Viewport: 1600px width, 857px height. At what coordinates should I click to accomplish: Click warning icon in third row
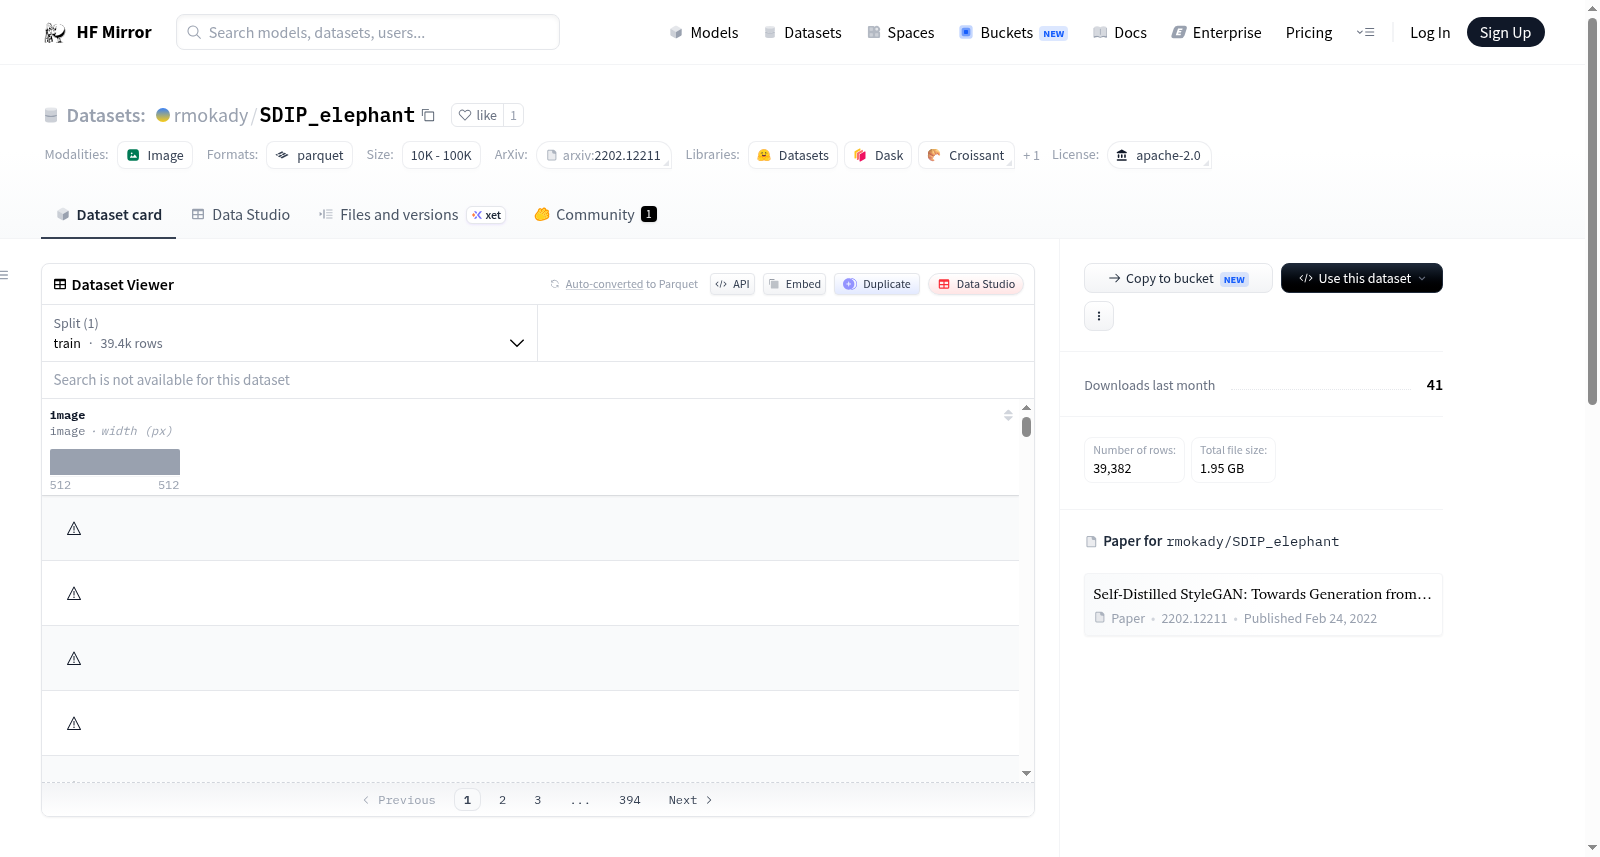(x=74, y=658)
